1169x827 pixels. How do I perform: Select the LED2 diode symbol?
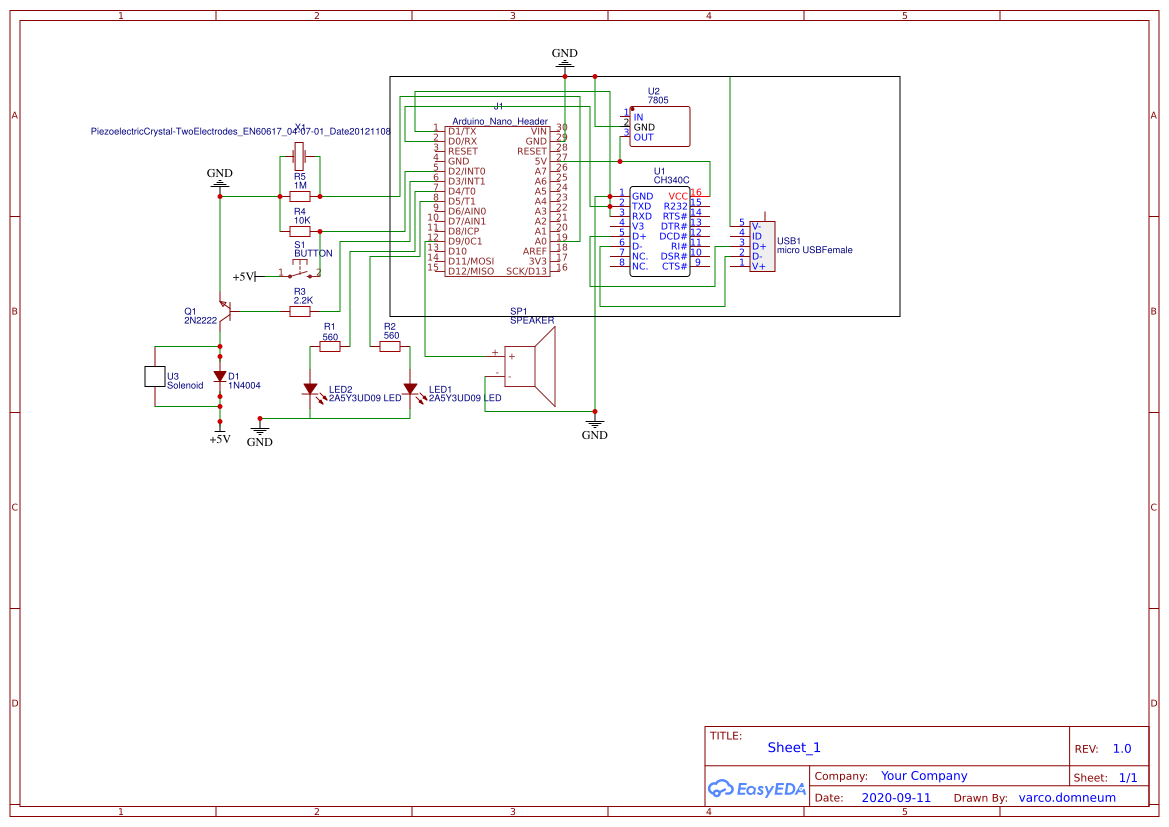coord(309,389)
